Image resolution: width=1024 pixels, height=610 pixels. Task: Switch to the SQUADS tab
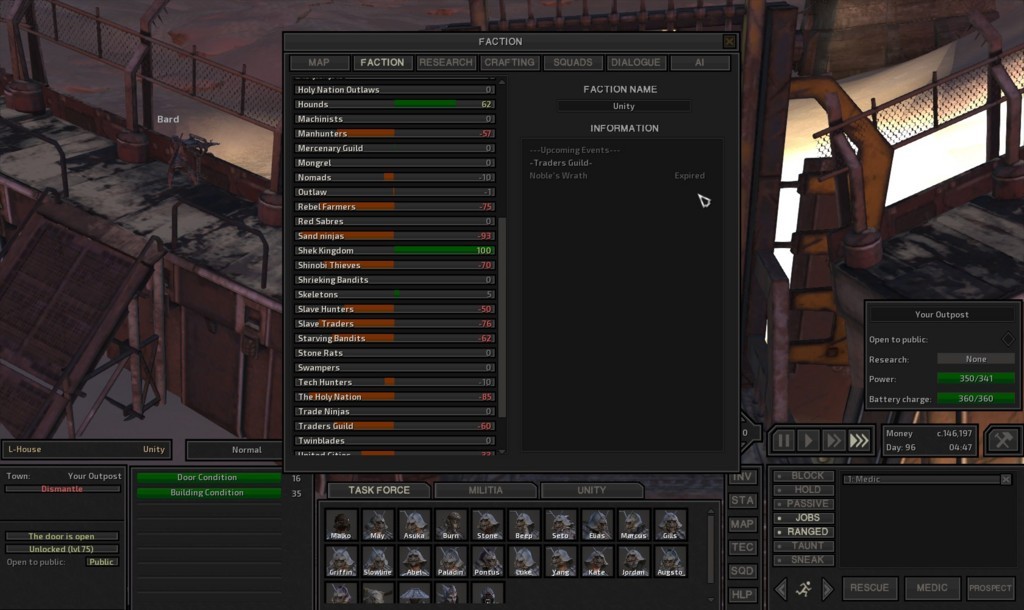(x=573, y=63)
